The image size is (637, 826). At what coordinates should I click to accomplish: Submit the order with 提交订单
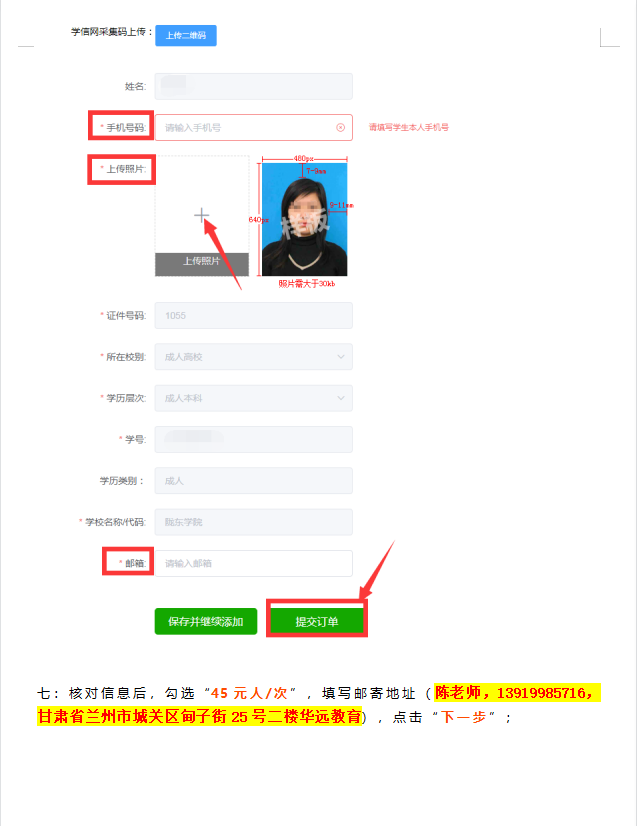317,622
